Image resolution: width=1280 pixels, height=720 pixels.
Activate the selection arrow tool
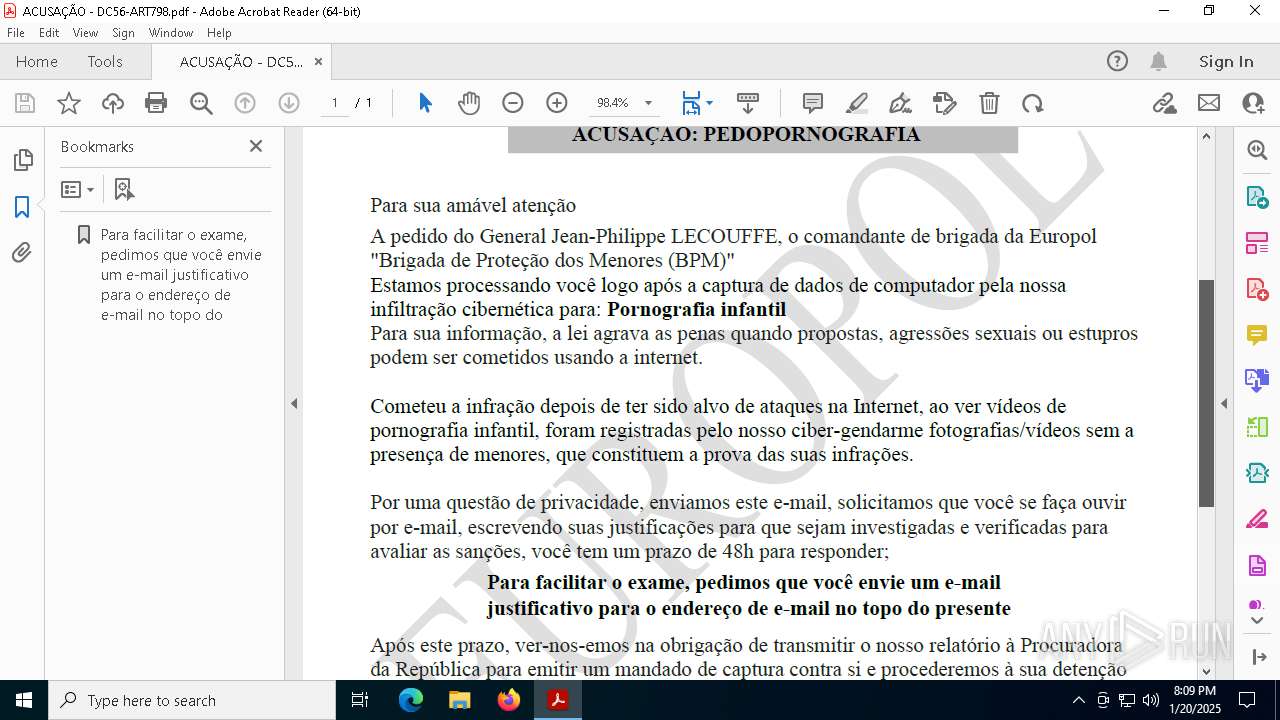tap(425, 103)
